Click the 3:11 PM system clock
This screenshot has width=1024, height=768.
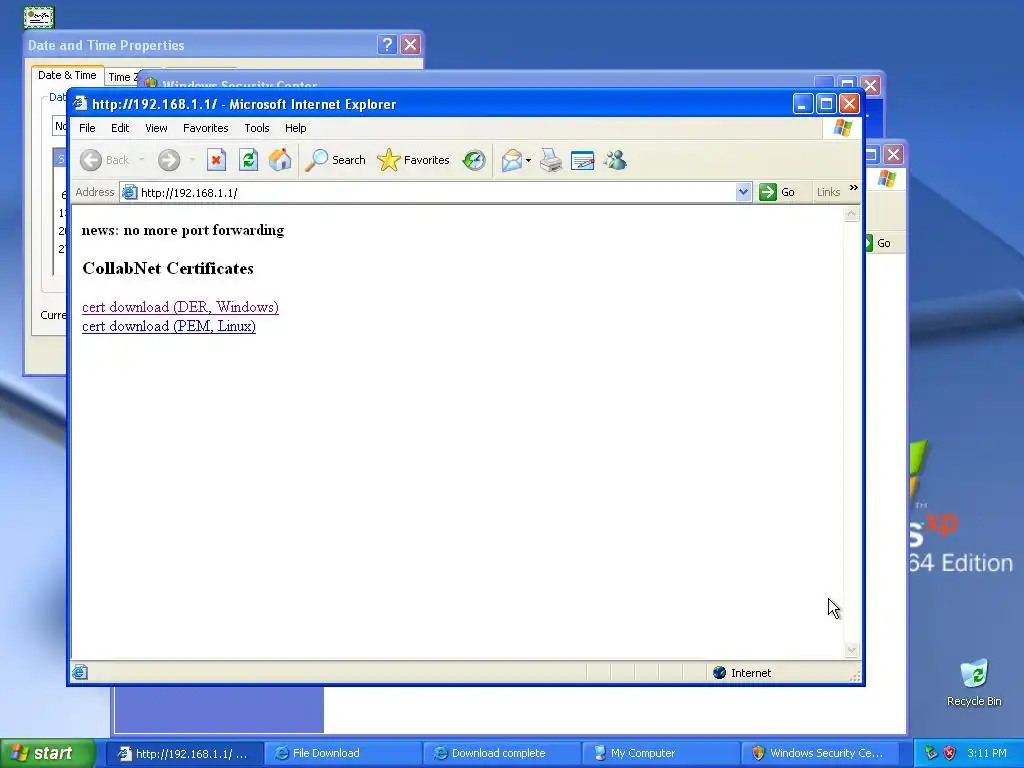click(x=987, y=753)
